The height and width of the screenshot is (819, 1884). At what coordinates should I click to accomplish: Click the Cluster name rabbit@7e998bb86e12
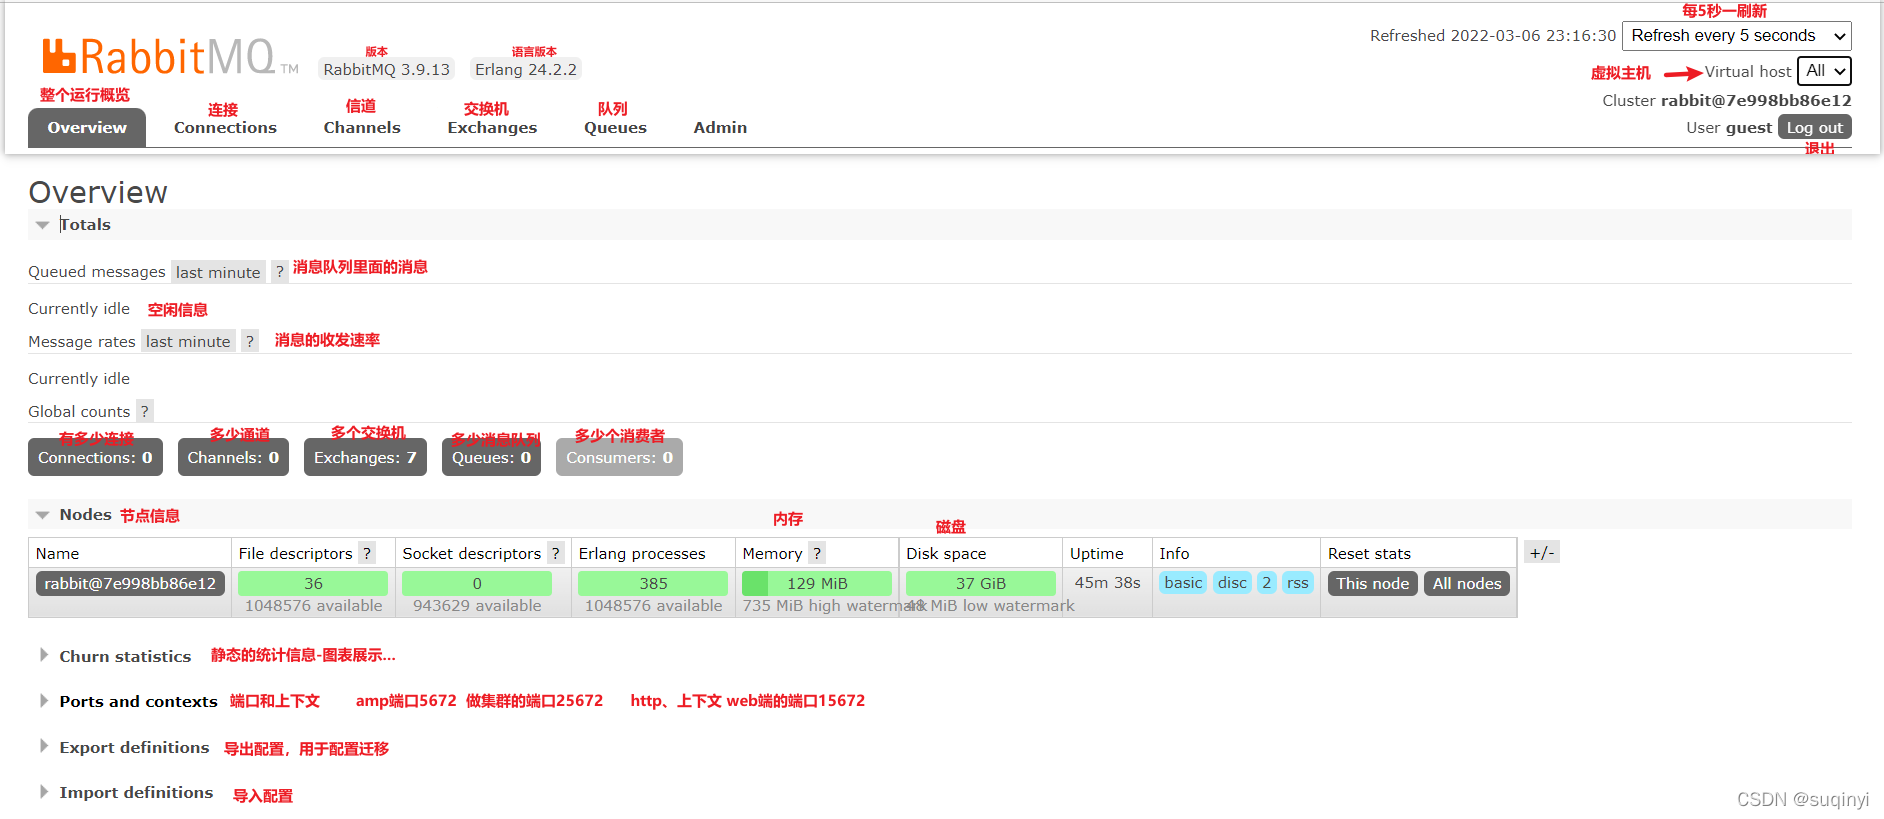coord(1756,100)
